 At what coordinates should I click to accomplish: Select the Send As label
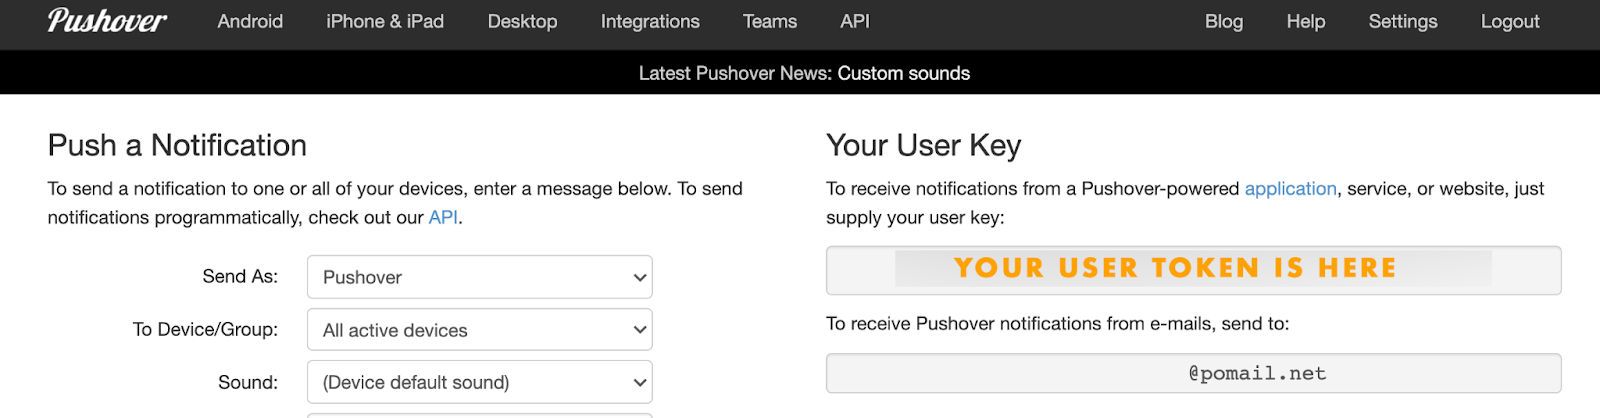click(240, 276)
